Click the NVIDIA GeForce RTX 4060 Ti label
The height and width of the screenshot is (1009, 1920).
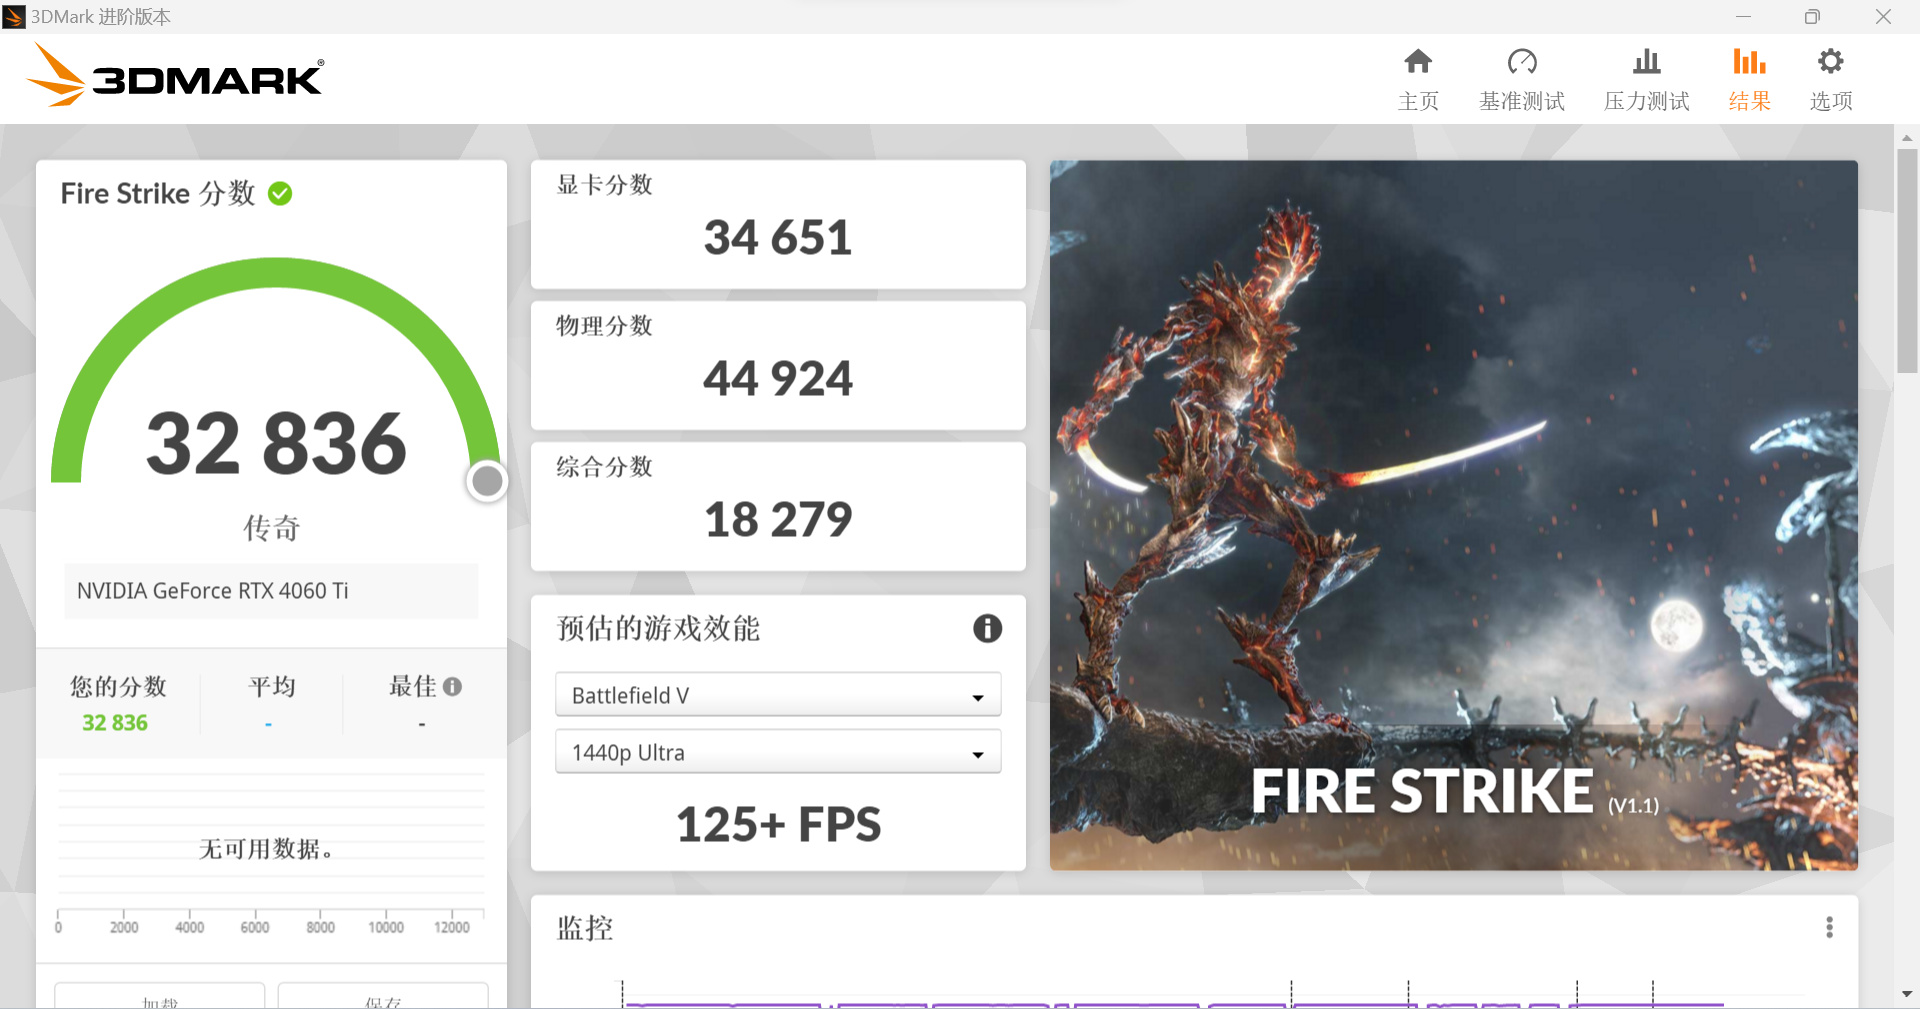213,591
